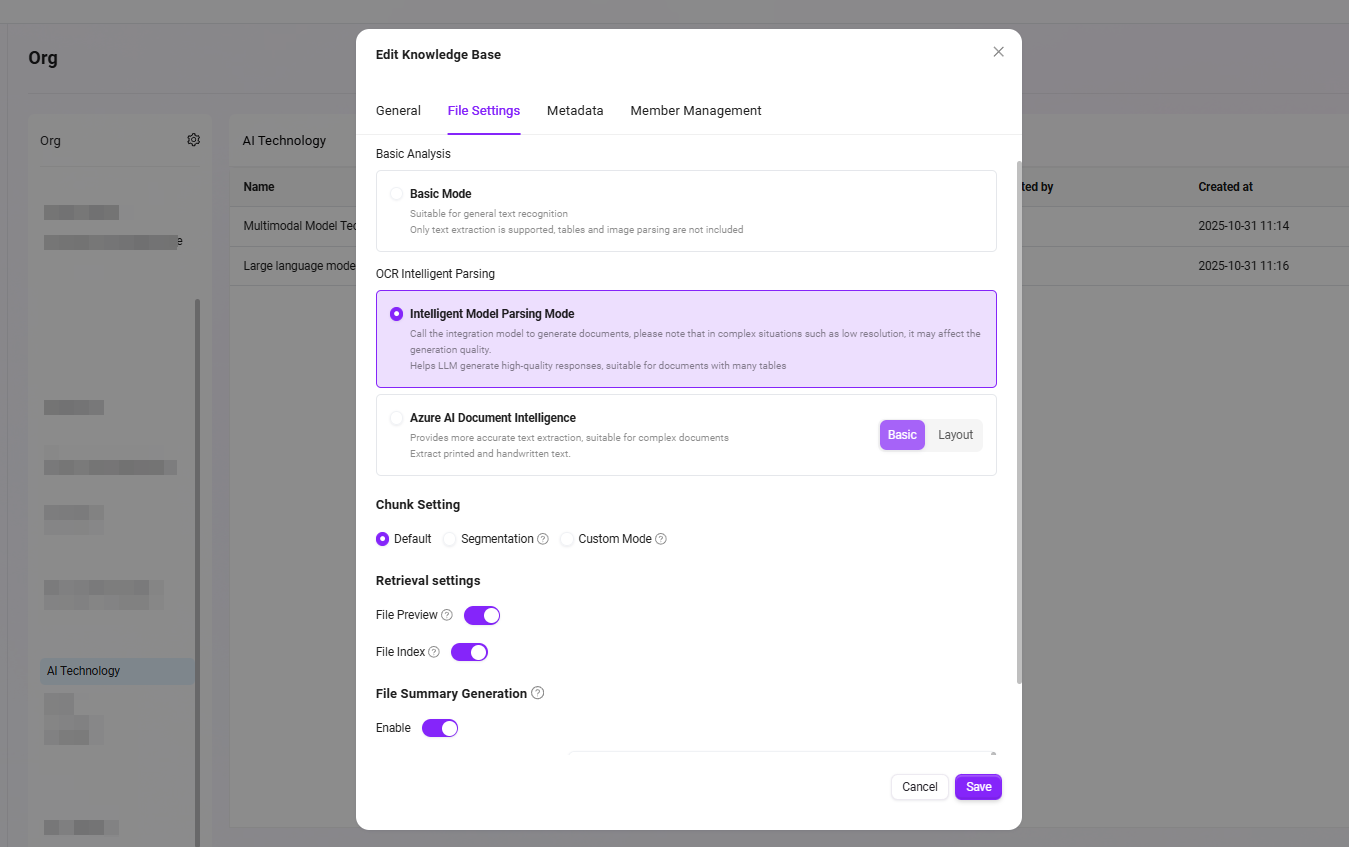This screenshot has width=1349, height=847.
Task: Turn off File Summary Enable switch
Action: 440,728
